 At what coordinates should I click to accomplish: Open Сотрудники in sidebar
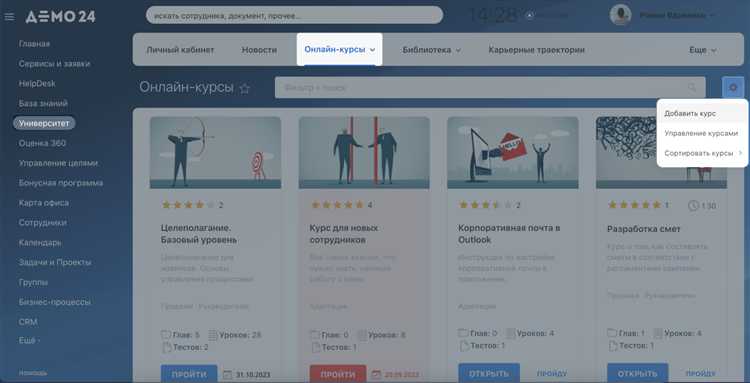[43, 223]
